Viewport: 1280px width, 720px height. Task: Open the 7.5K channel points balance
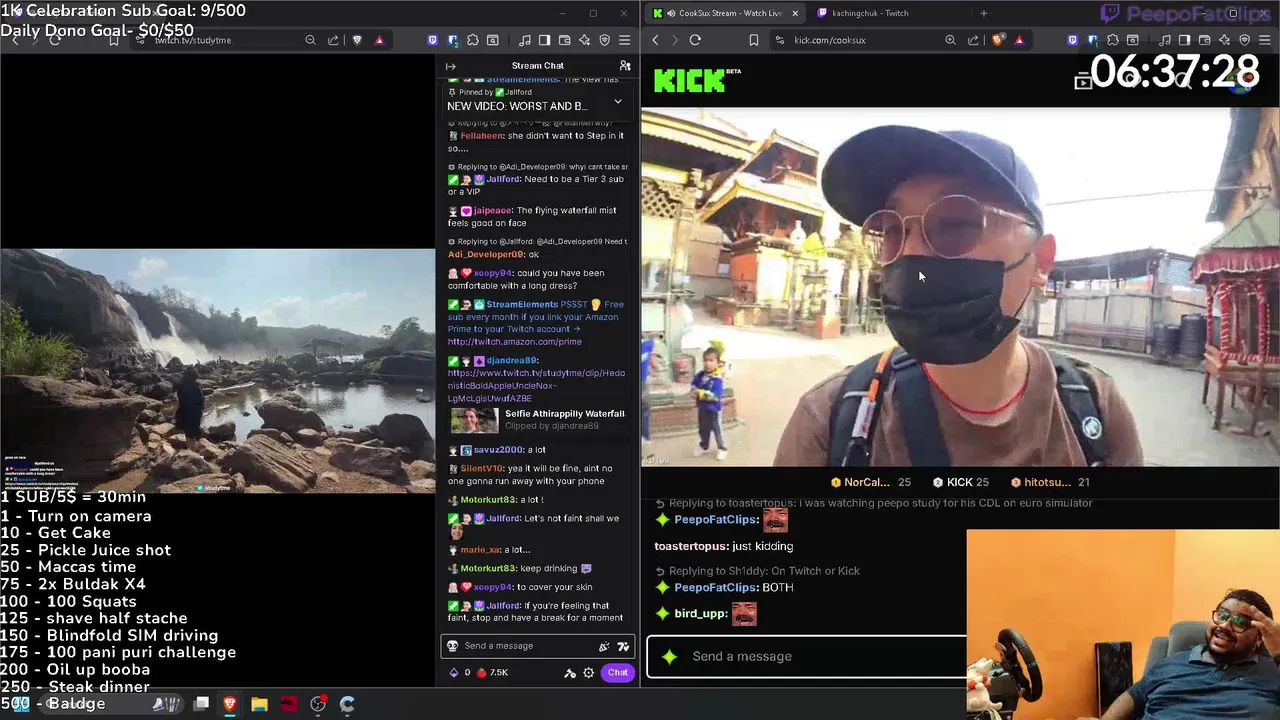492,673
